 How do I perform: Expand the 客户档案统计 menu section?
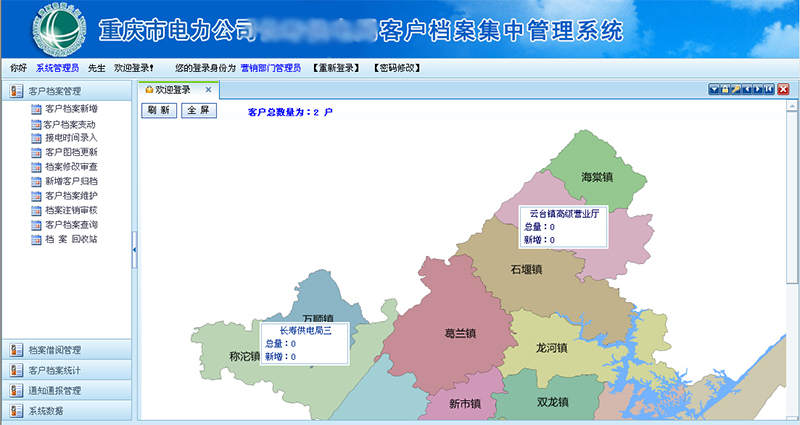click(x=67, y=370)
